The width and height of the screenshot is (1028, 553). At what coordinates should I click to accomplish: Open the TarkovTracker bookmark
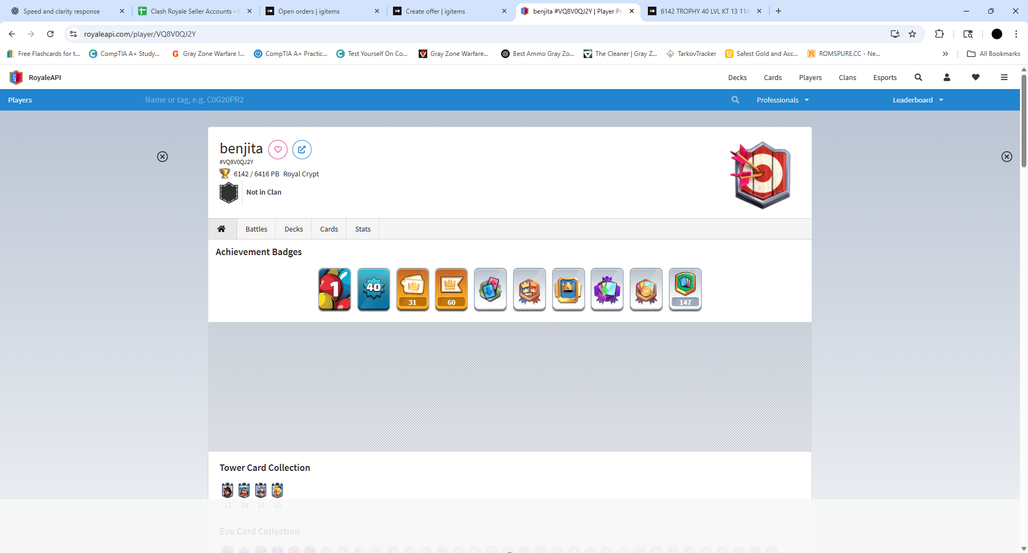(691, 54)
